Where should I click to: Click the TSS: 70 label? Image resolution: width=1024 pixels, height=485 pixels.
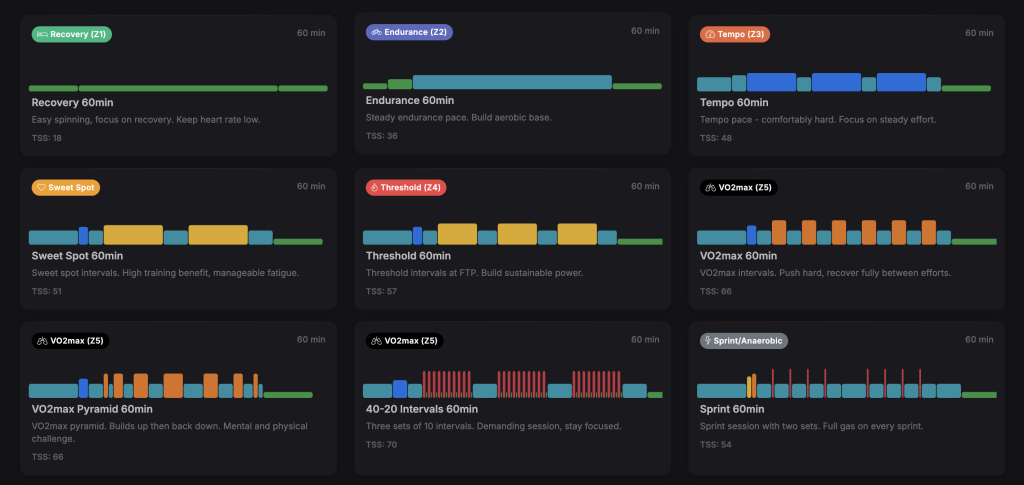click(381, 444)
